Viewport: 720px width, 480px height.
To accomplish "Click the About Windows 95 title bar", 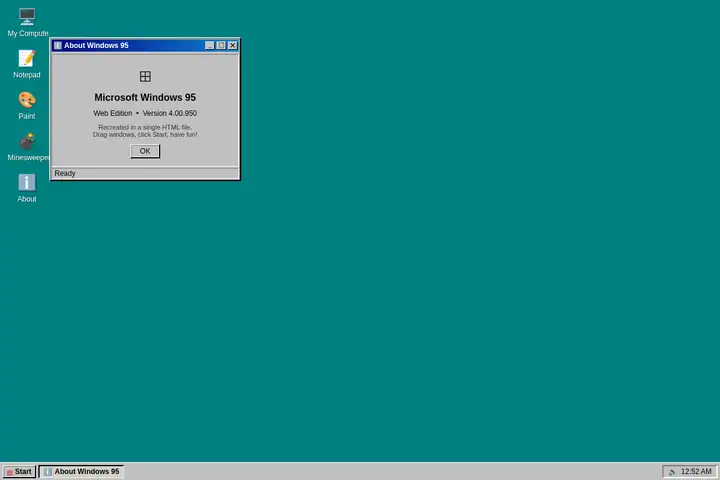I will tap(145, 45).
